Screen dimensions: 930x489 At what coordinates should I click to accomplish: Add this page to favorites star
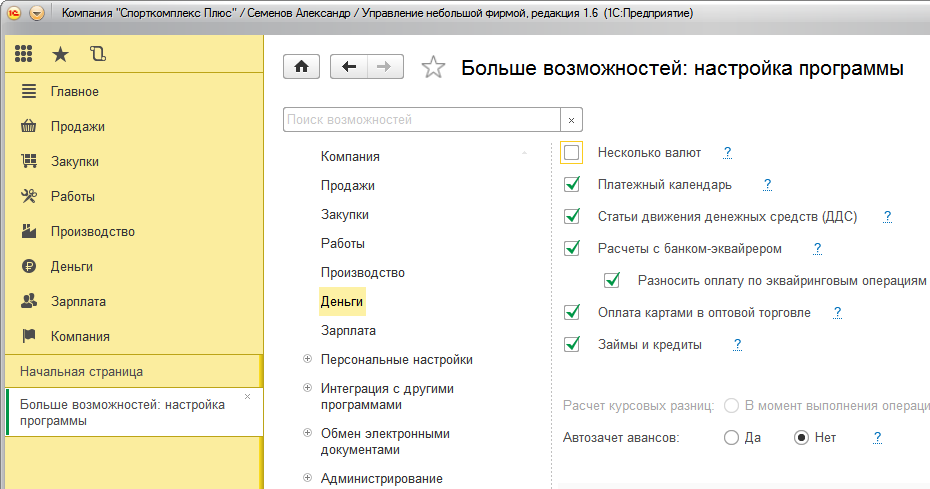(433, 68)
